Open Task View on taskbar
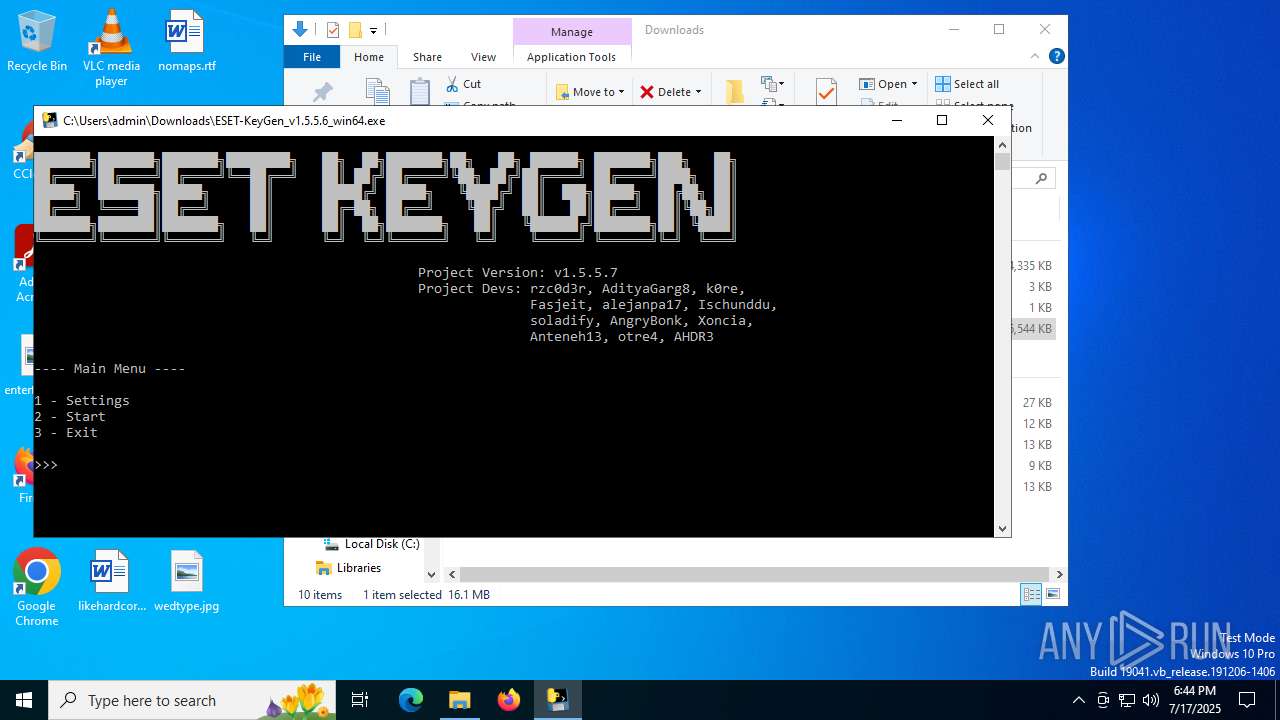Image resolution: width=1280 pixels, height=720 pixels. (x=360, y=700)
